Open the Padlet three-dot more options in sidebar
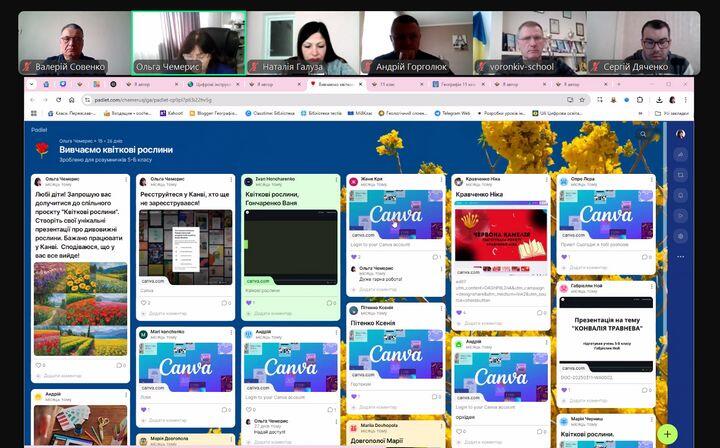720x448 pixels. (681, 257)
